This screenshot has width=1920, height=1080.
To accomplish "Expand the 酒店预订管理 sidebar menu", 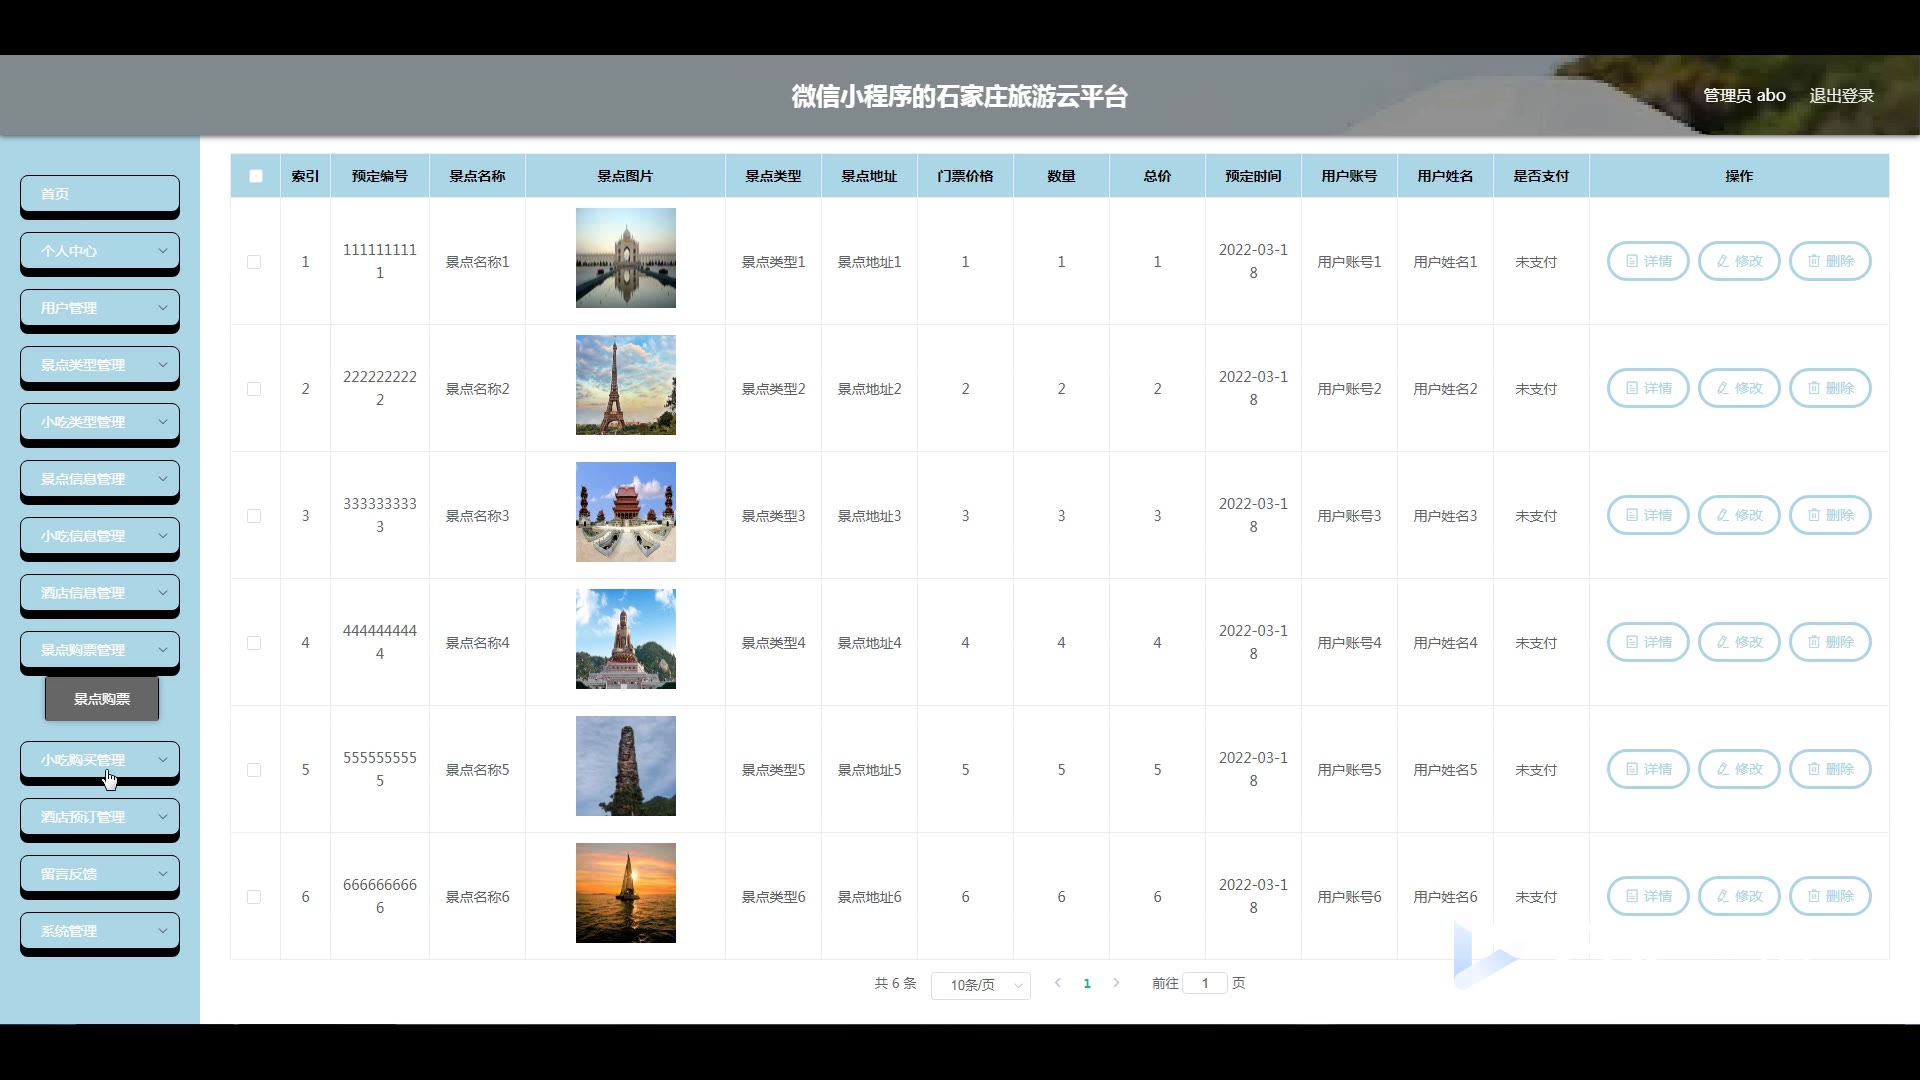I will click(x=100, y=817).
